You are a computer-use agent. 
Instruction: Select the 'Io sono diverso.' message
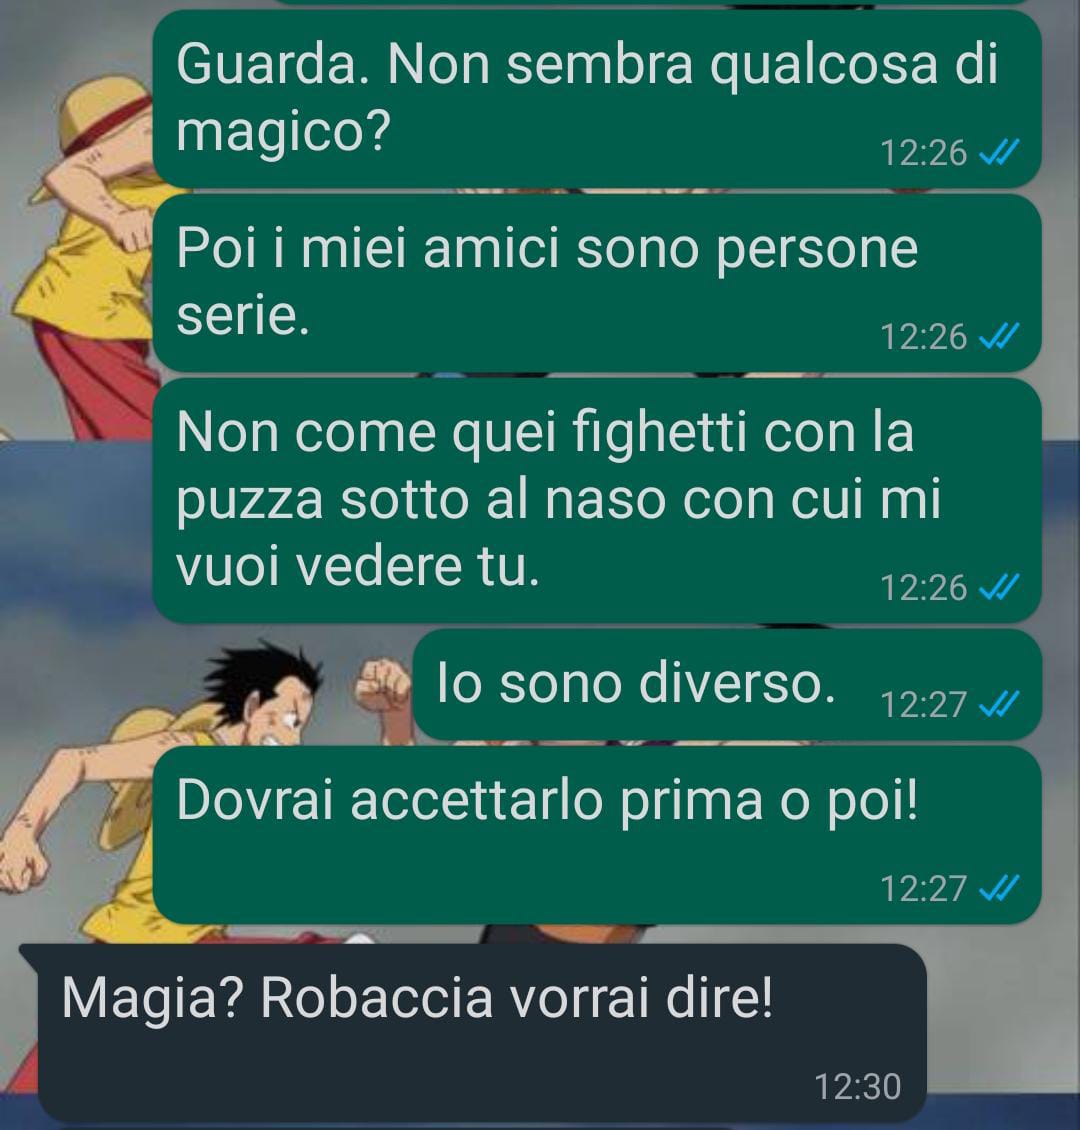[x=728, y=685]
